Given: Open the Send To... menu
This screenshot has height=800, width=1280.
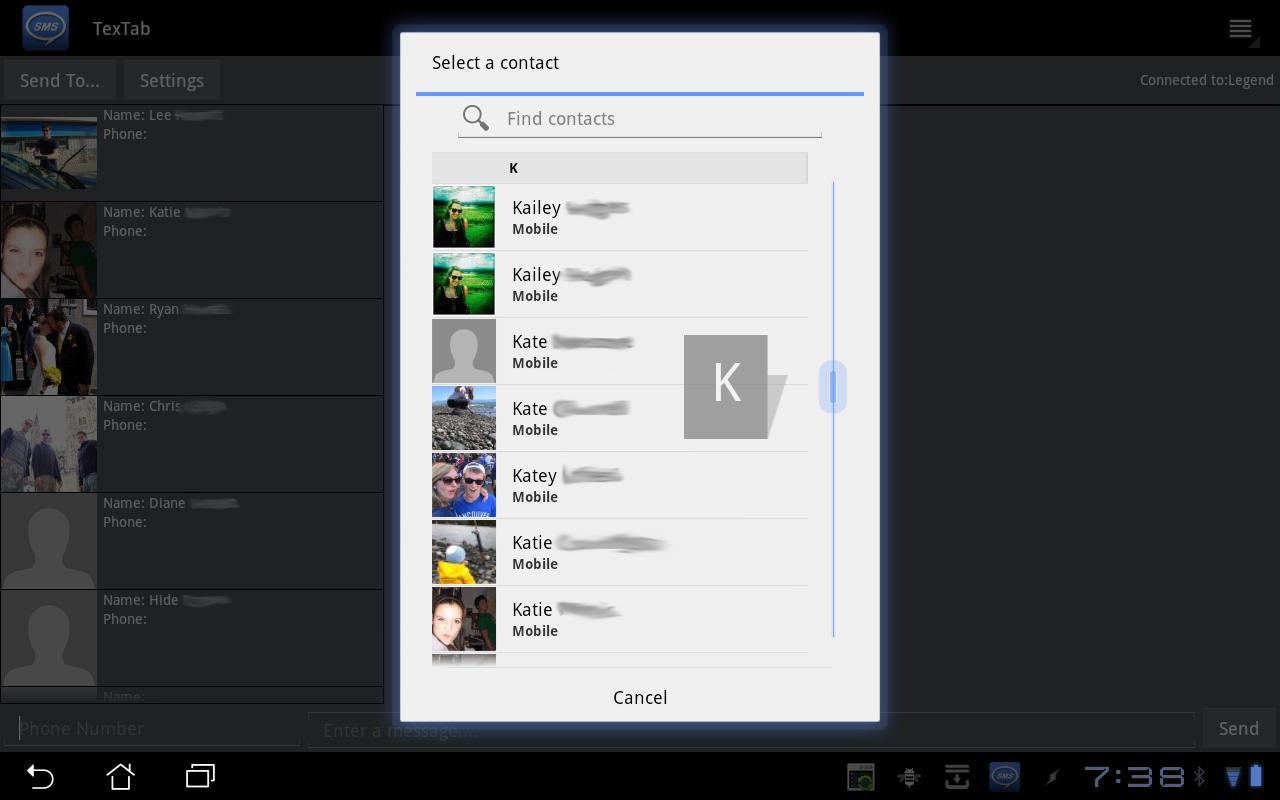Looking at the screenshot, I should pos(59,80).
